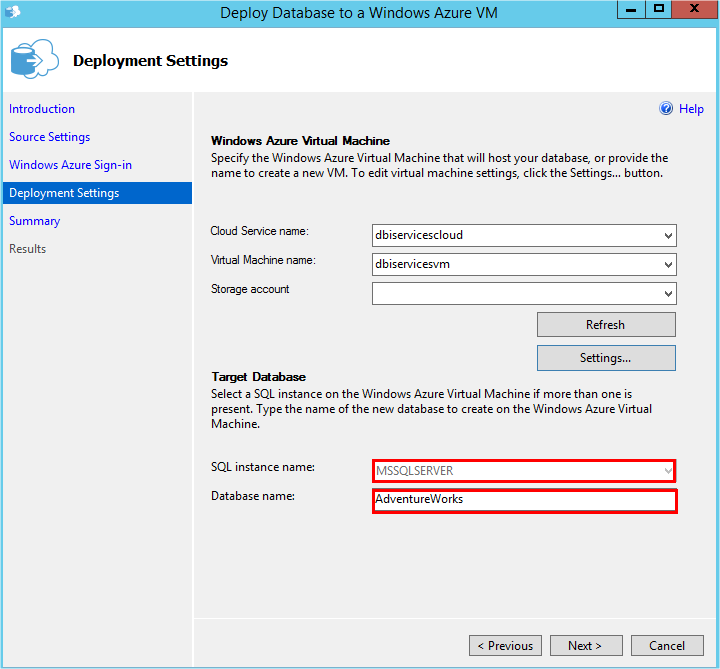Click the Target Database heading
The width and height of the screenshot is (720, 669).
click(259, 377)
